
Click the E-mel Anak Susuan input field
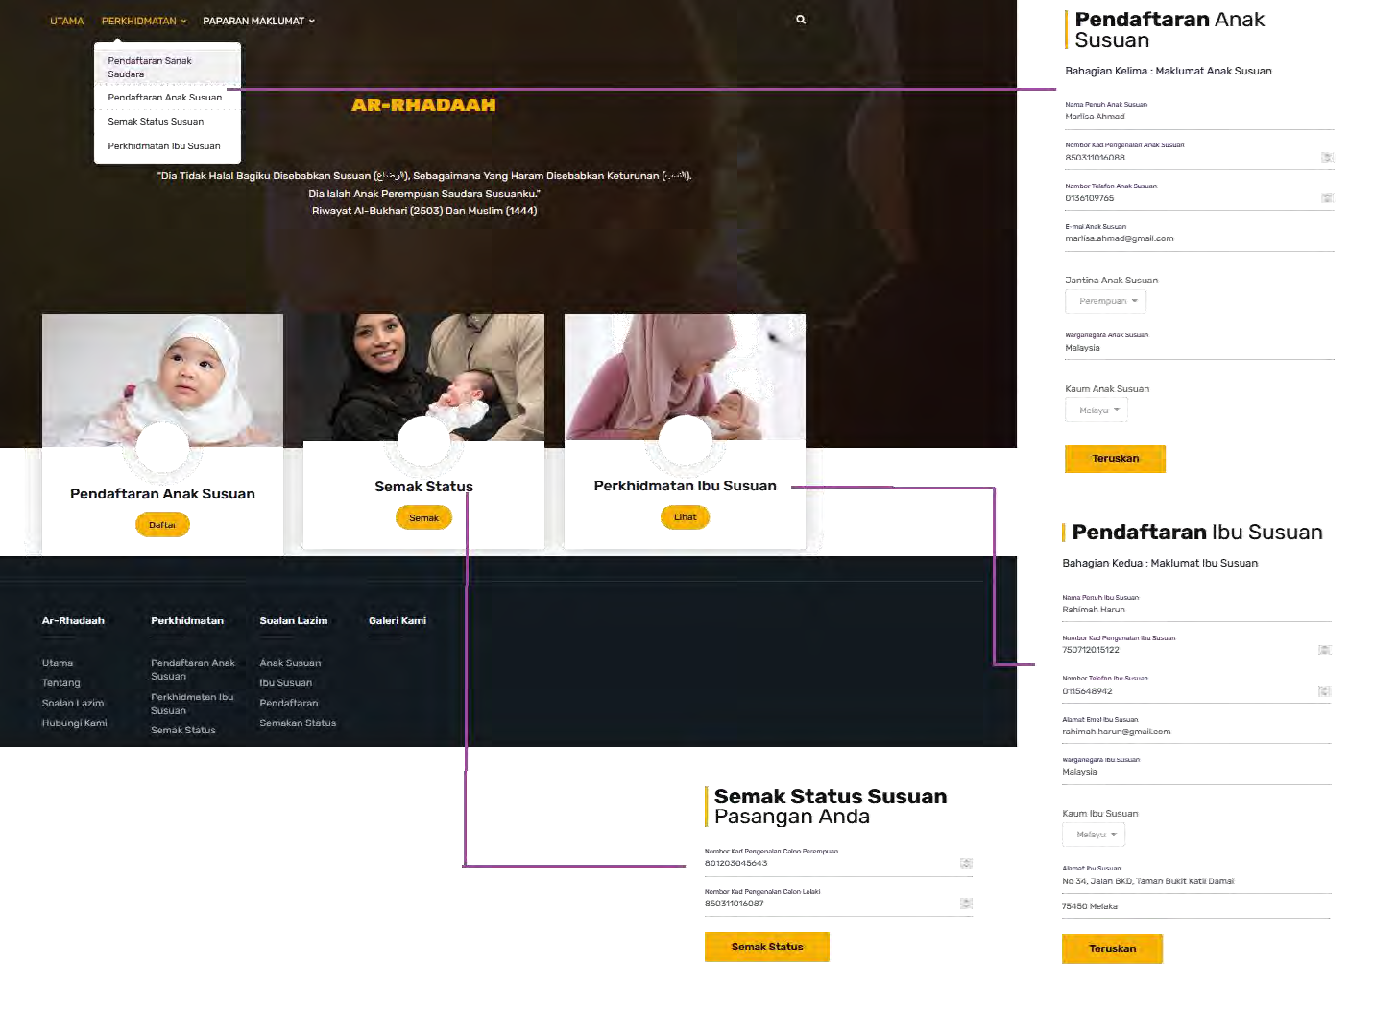pyautogui.click(x=1199, y=239)
